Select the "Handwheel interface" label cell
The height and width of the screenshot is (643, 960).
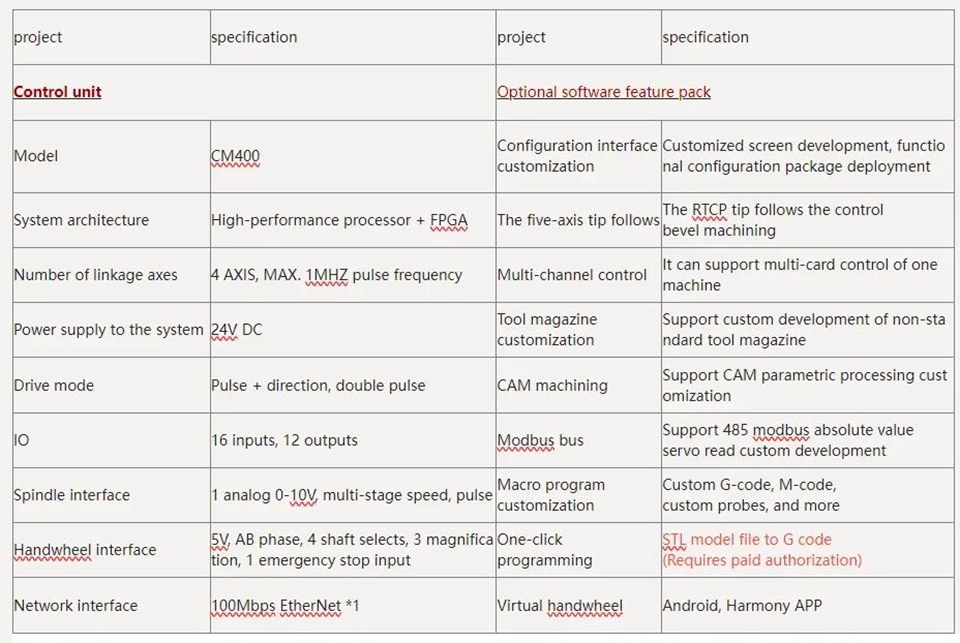click(x=85, y=550)
